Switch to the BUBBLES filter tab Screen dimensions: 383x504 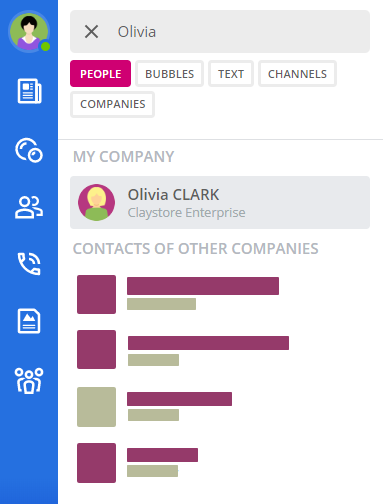tap(169, 74)
